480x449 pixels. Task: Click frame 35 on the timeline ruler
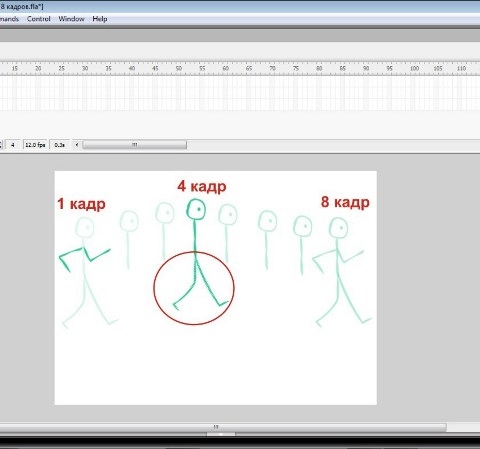[x=108, y=68]
